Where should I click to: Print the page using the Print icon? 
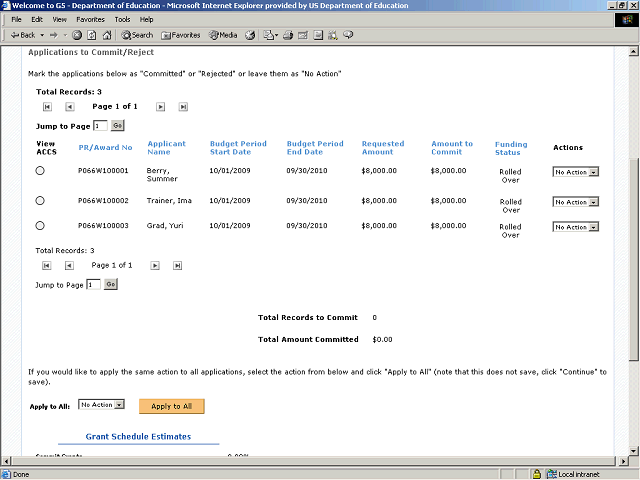click(x=288, y=35)
